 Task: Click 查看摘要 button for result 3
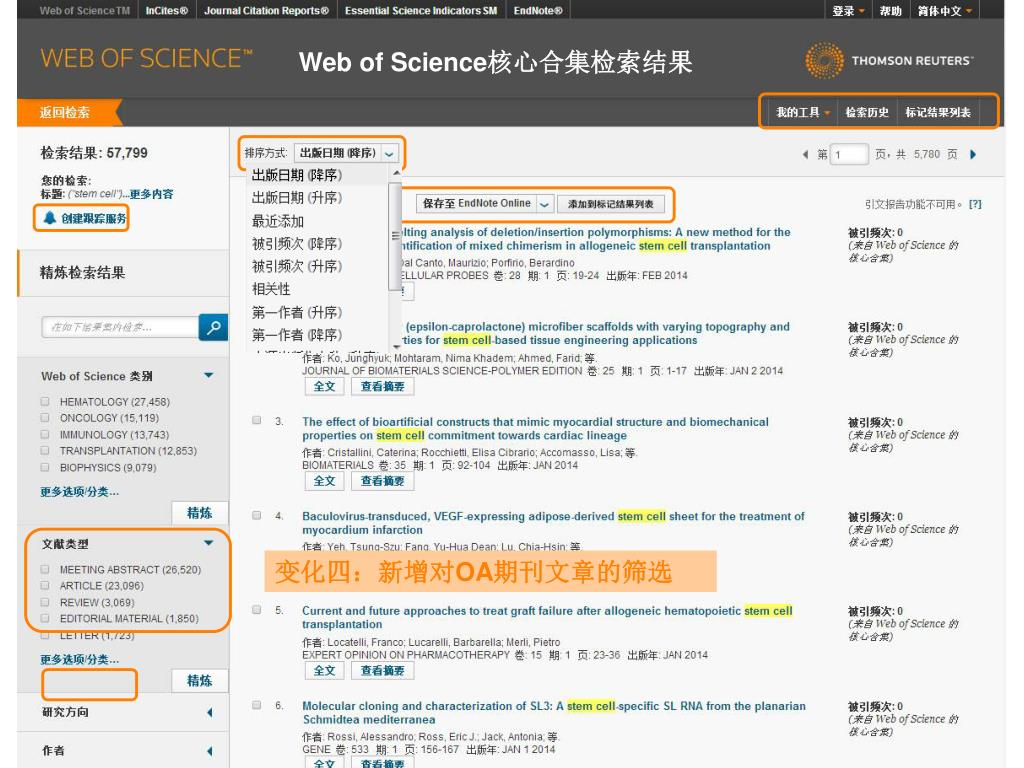coord(383,481)
